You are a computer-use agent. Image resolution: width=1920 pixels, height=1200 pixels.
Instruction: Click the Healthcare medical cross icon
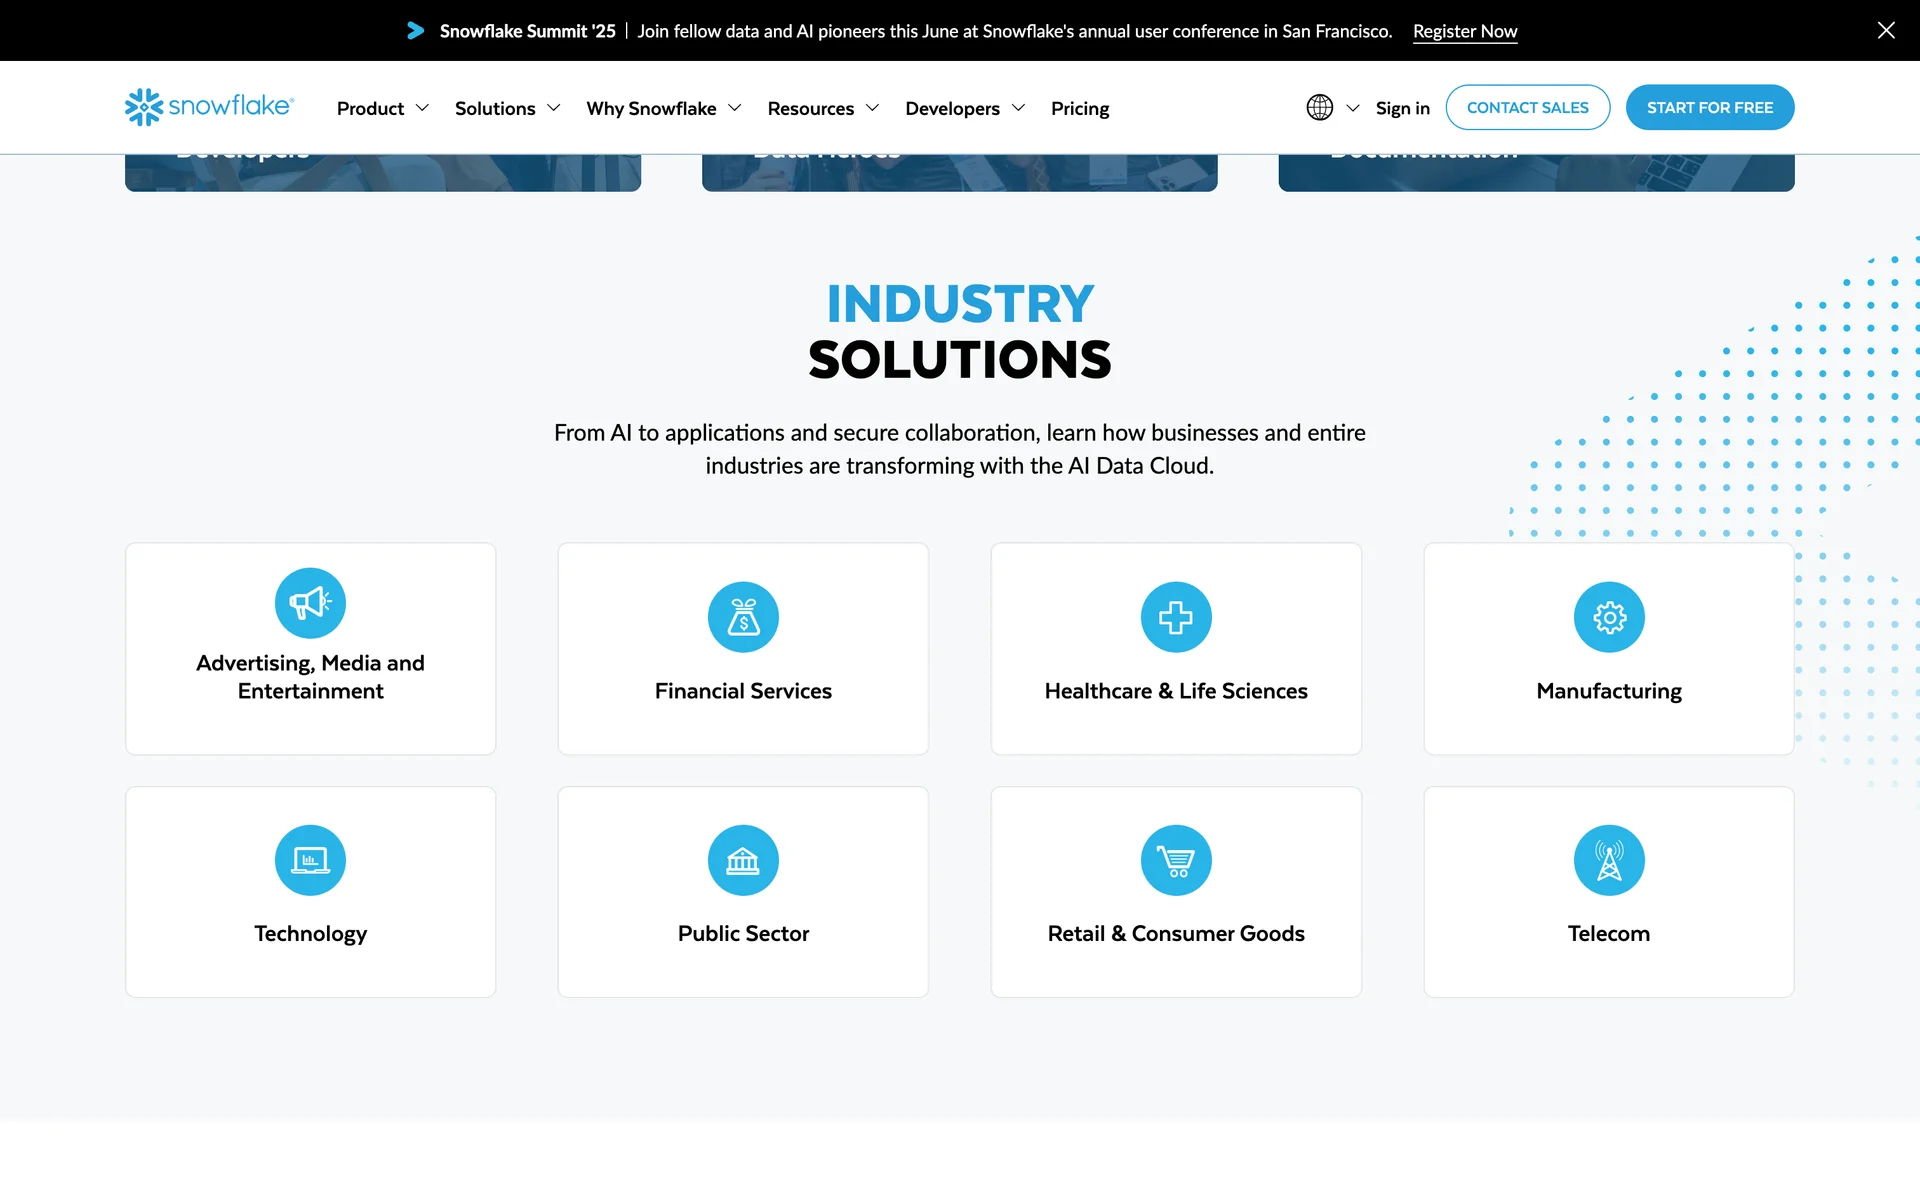(1176, 617)
